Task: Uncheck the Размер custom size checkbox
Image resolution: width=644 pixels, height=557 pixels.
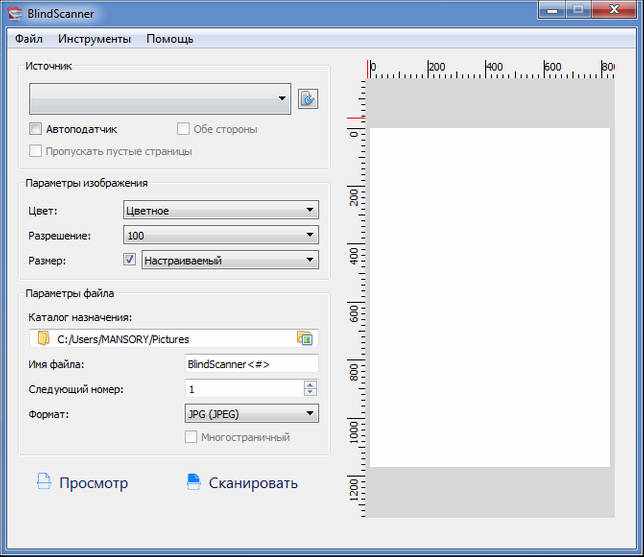Action: [129, 260]
